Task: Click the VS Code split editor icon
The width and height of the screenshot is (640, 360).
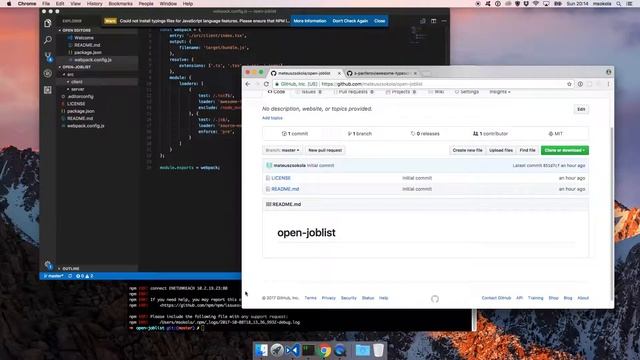Action: [x=433, y=21]
